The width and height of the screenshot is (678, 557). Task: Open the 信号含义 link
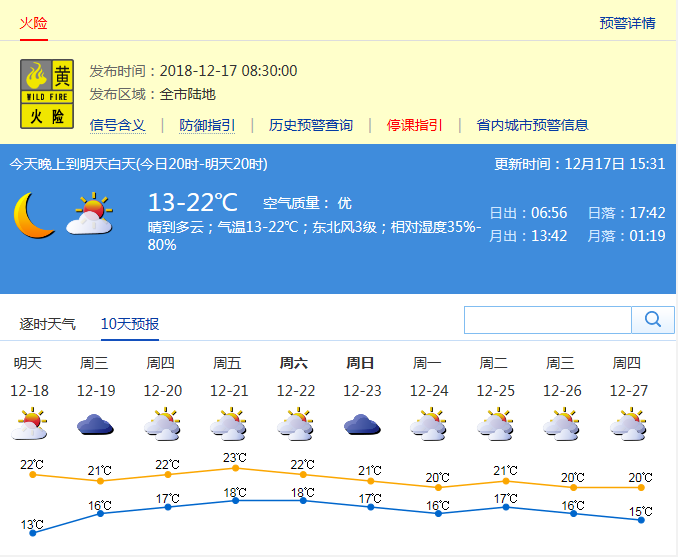click(118, 125)
